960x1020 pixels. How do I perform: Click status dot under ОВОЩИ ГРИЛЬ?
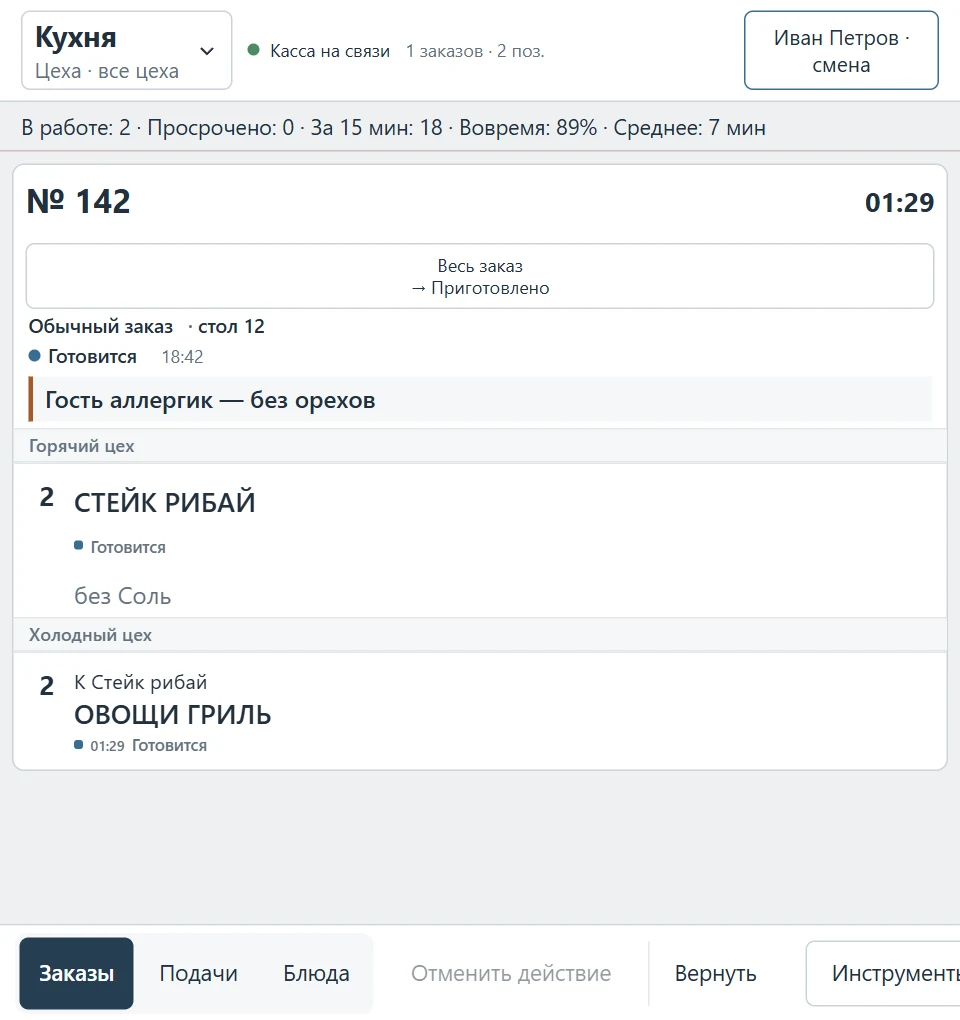(x=79, y=745)
